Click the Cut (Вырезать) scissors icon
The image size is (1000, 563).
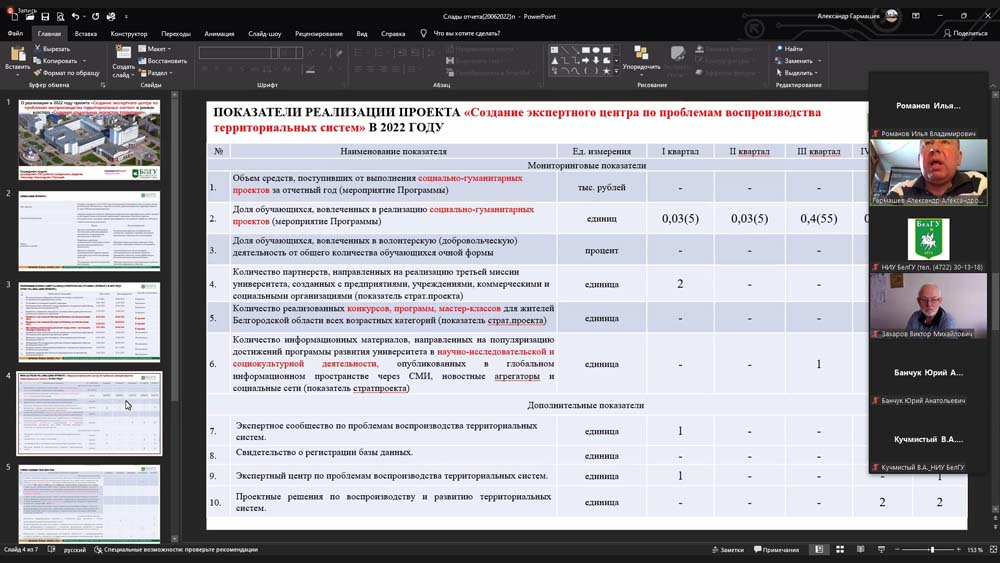click(x=37, y=48)
